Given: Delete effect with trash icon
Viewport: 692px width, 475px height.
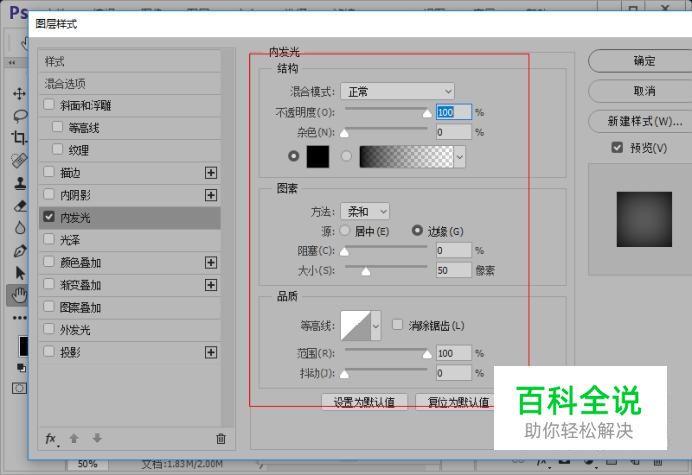Looking at the screenshot, I should pyautogui.click(x=221, y=438).
